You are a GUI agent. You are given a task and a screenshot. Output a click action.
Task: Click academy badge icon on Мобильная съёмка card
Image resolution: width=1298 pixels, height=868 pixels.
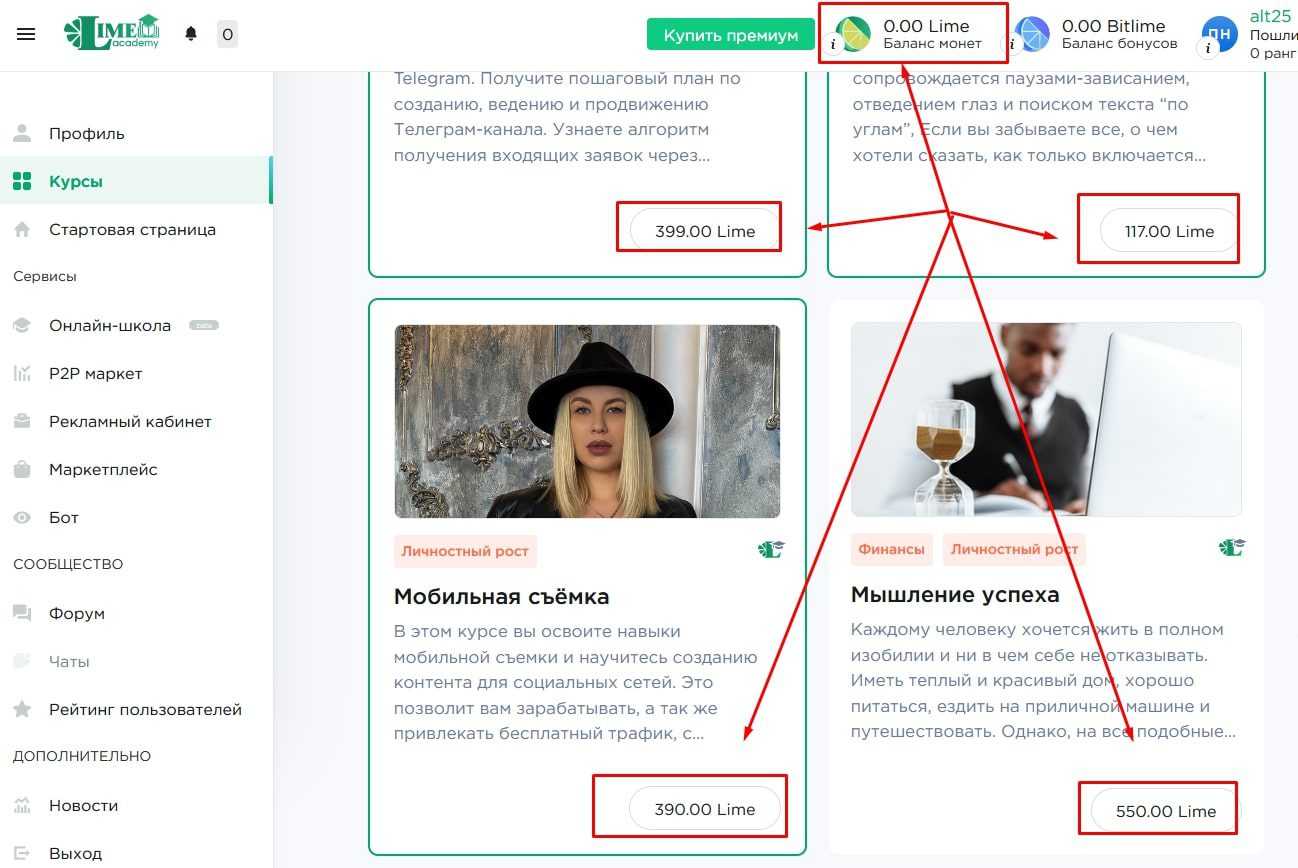pos(770,549)
